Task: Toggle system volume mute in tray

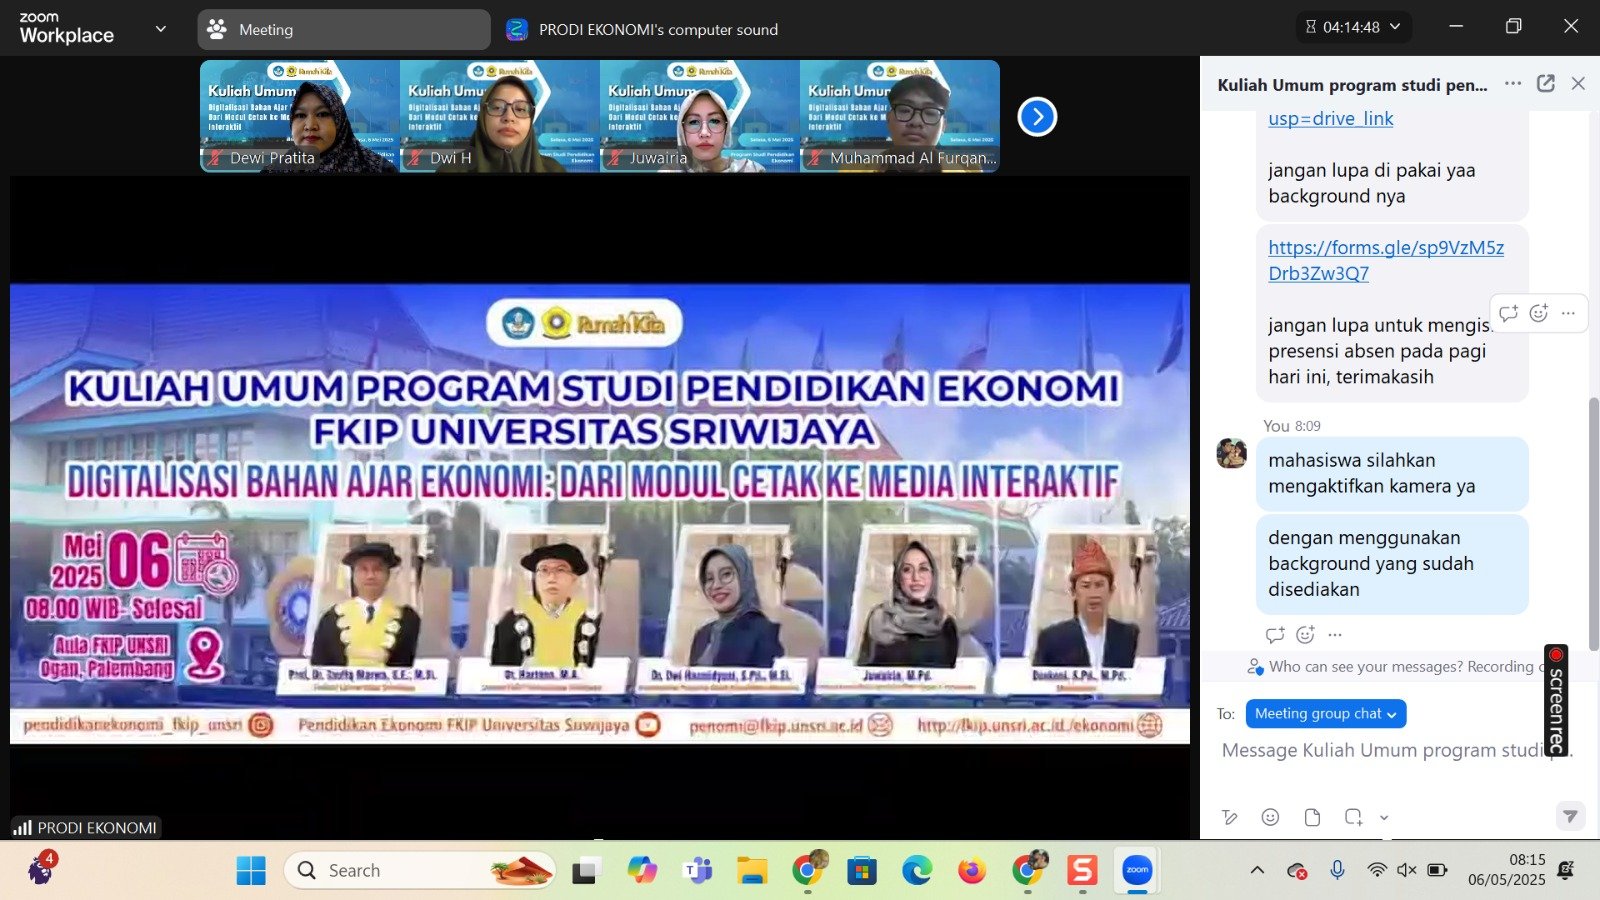Action: click(1406, 870)
